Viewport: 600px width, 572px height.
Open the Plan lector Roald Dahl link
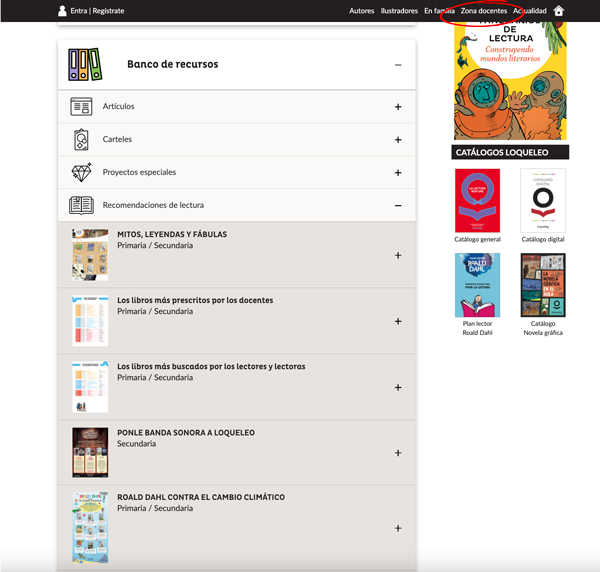coord(477,328)
